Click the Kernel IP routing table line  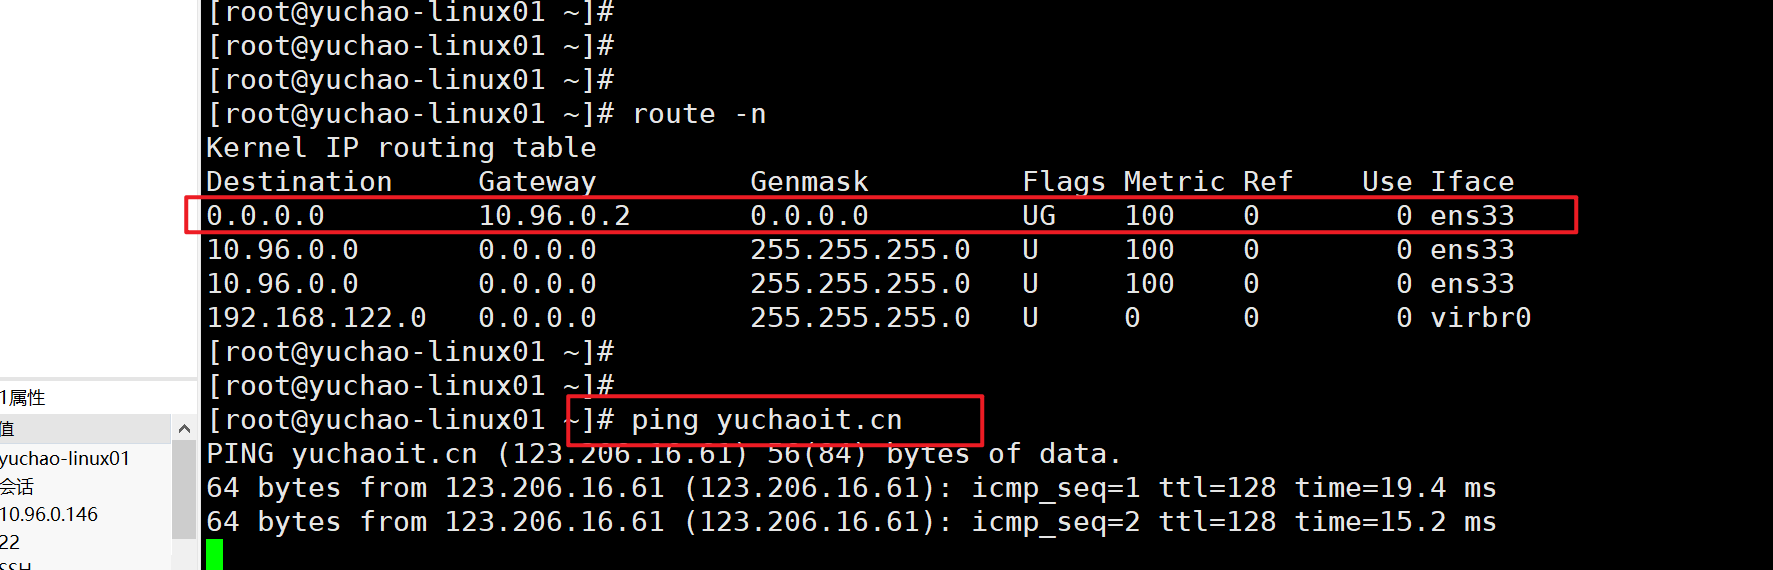pos(401,148)
